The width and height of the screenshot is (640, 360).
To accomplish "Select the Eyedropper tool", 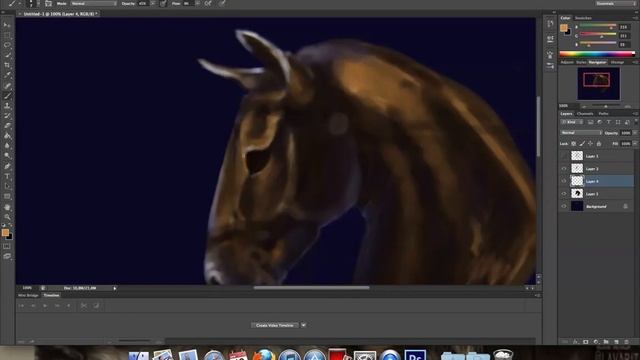I will (7, 75).
